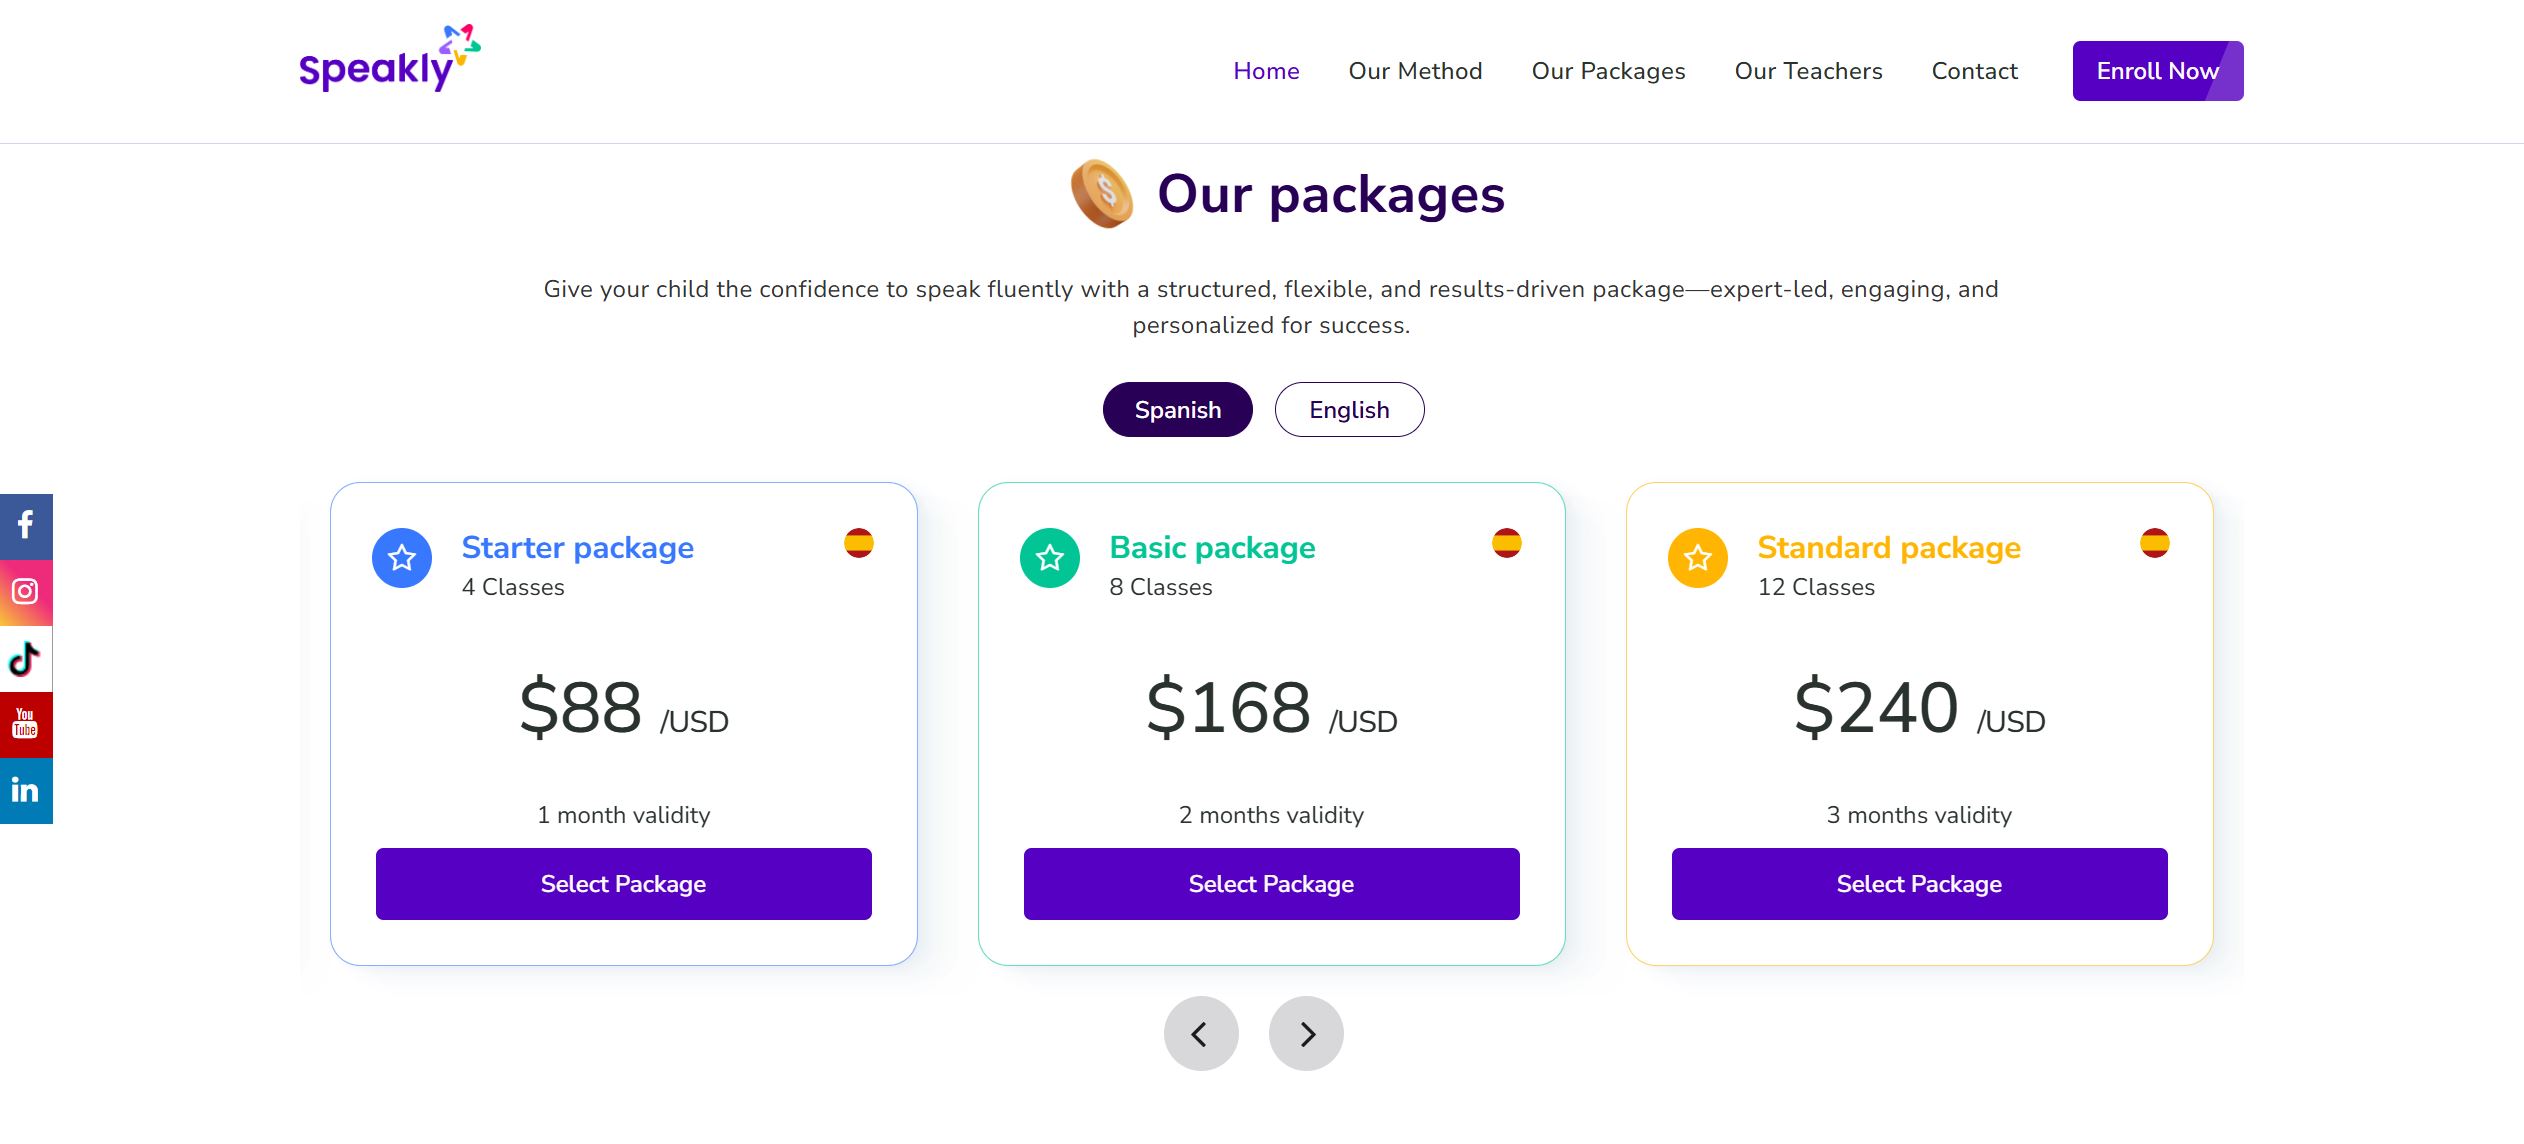
Task: Click the green star icon on Basic package
Action: click(x=1049, y=558)
